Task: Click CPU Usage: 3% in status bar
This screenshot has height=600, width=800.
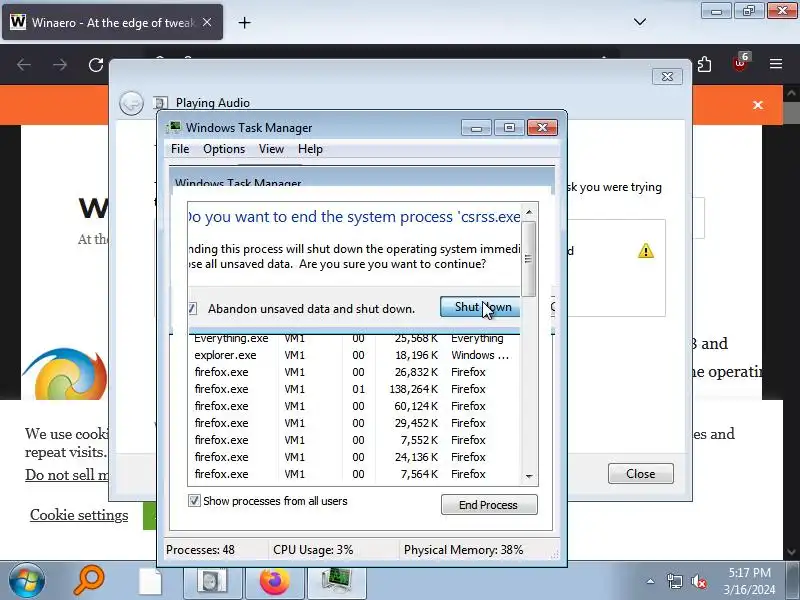Action: click(x=313, y=550)
